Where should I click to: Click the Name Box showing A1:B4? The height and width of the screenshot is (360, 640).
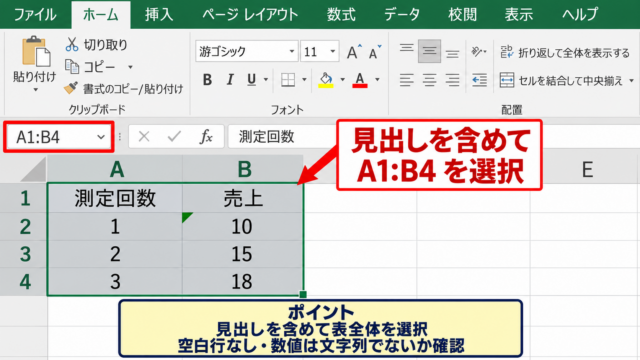59,137
